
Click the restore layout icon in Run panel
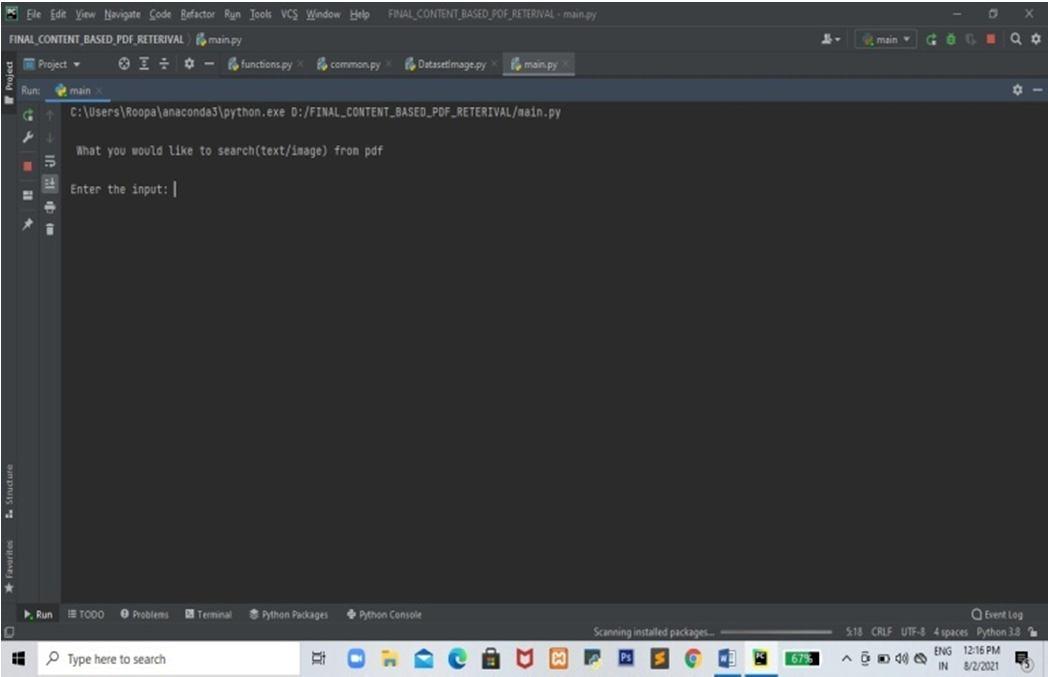tap(27, 195)
